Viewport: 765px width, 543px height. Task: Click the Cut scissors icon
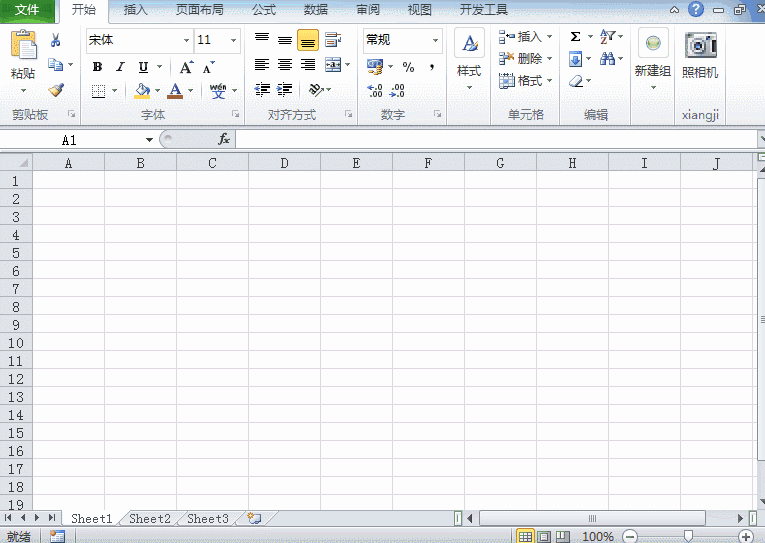pos(55,40)
